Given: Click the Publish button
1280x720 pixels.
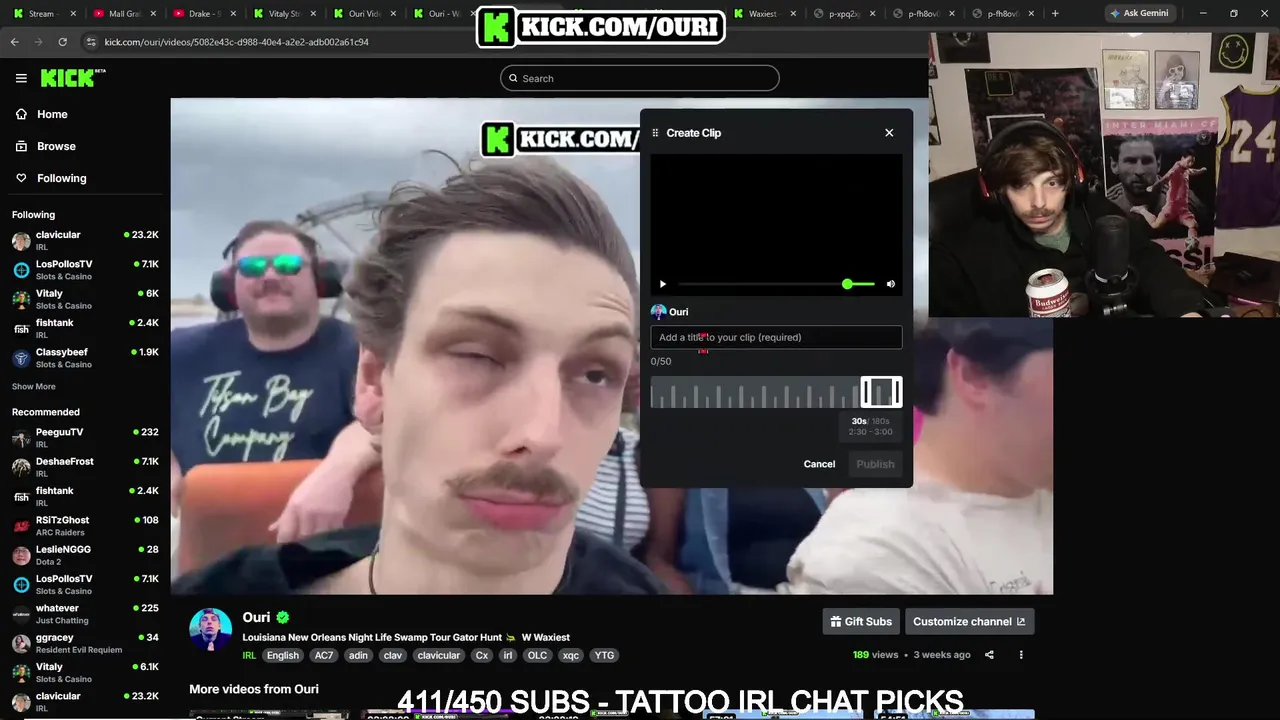Looking at the screenshot, I should pyautogui.click(x=875, y=464).
